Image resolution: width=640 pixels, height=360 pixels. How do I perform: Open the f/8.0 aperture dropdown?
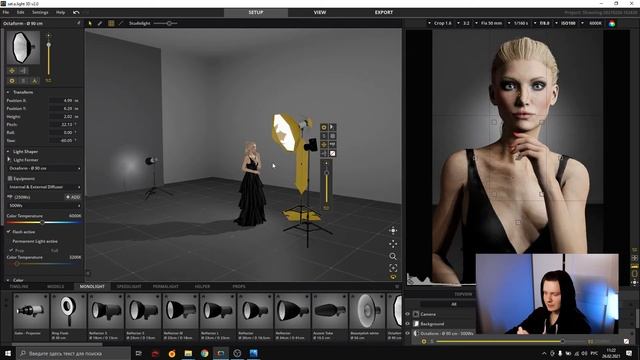click(x=542, y=24)
